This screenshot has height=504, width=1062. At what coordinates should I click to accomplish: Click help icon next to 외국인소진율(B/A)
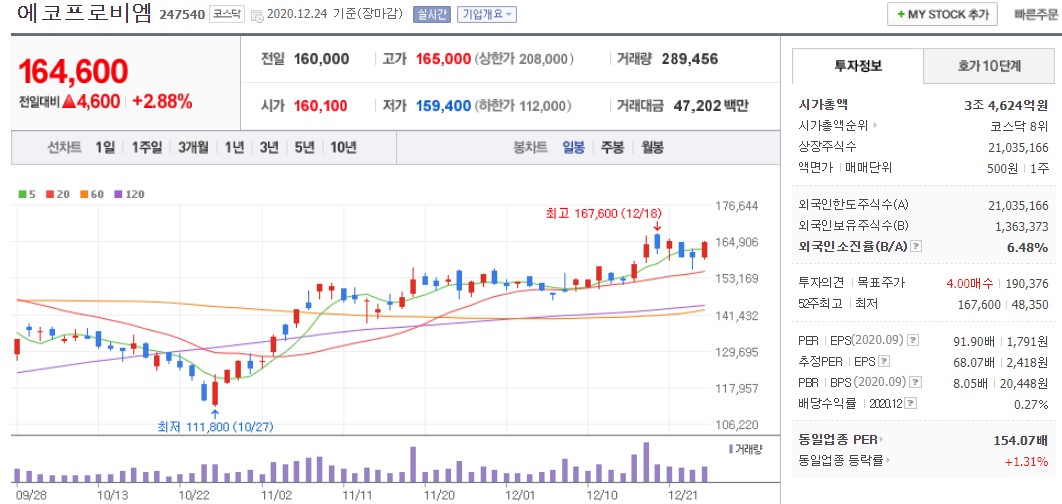(x=916, y=247)
